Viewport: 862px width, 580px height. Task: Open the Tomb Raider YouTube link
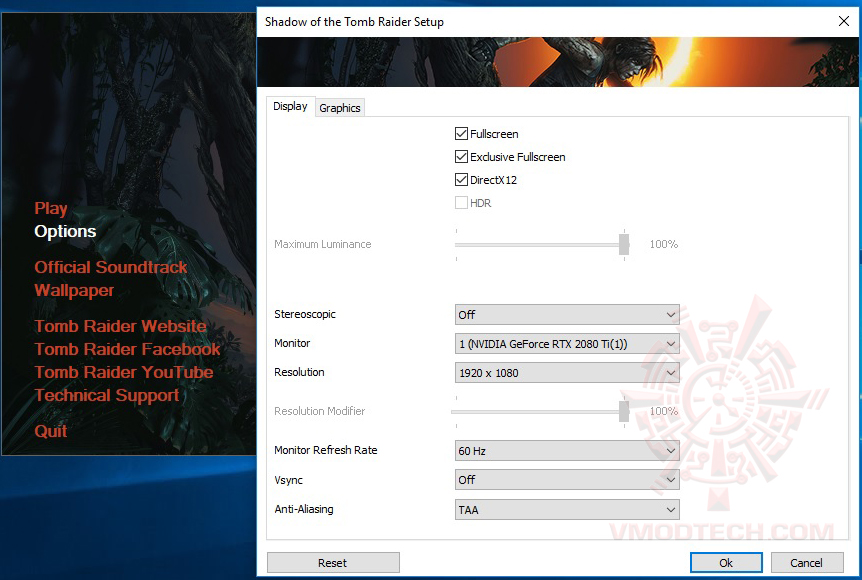pos(124,372)
